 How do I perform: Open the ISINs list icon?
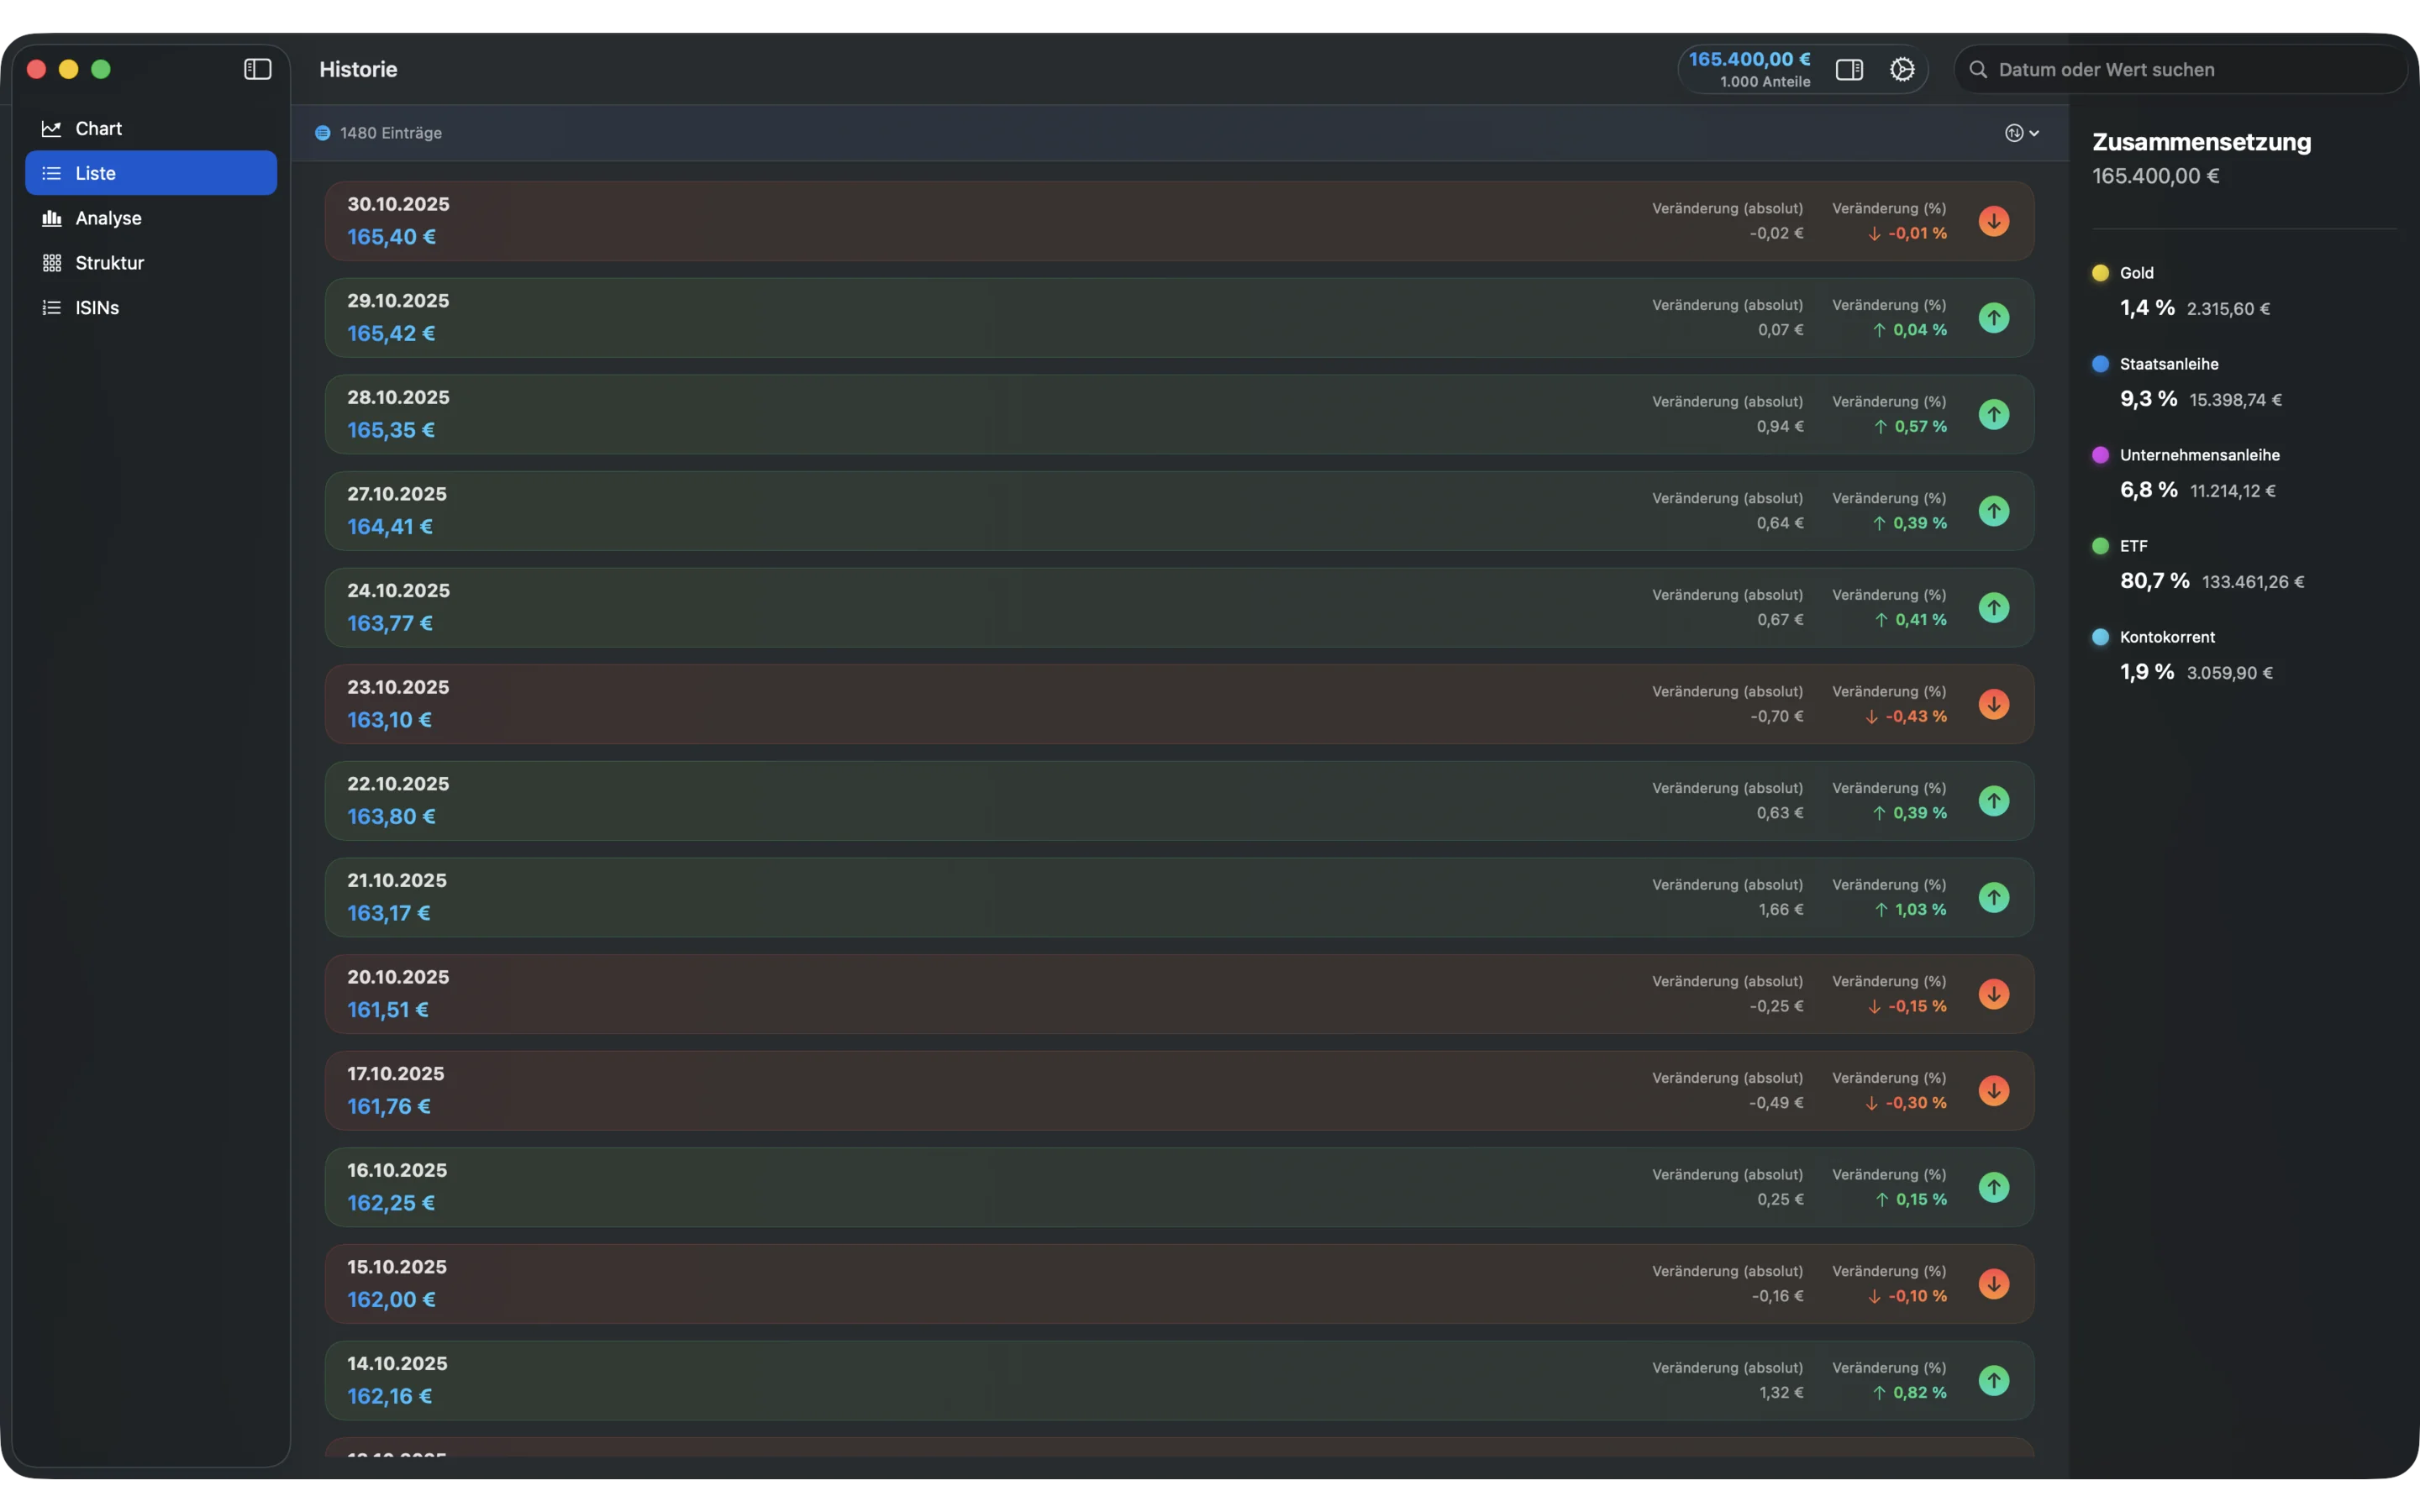coord(51,307)
